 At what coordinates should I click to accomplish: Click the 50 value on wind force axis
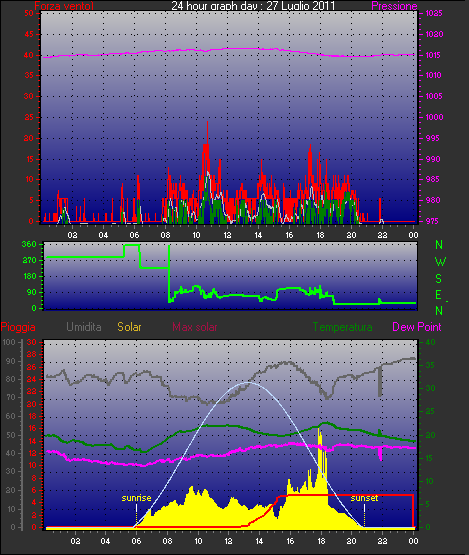click(29, 13)
